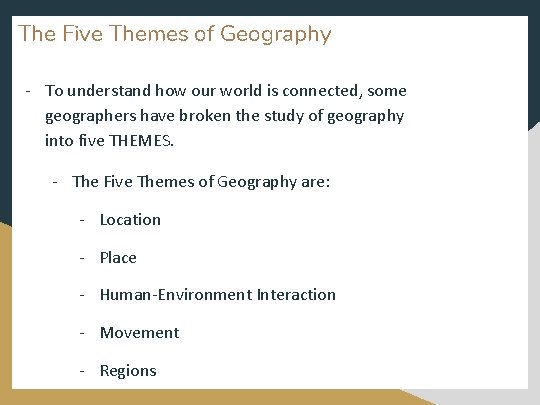The image size is (540, 405).
Task: Click the 'Place' bullet item
Action: (x=118, y=258)
